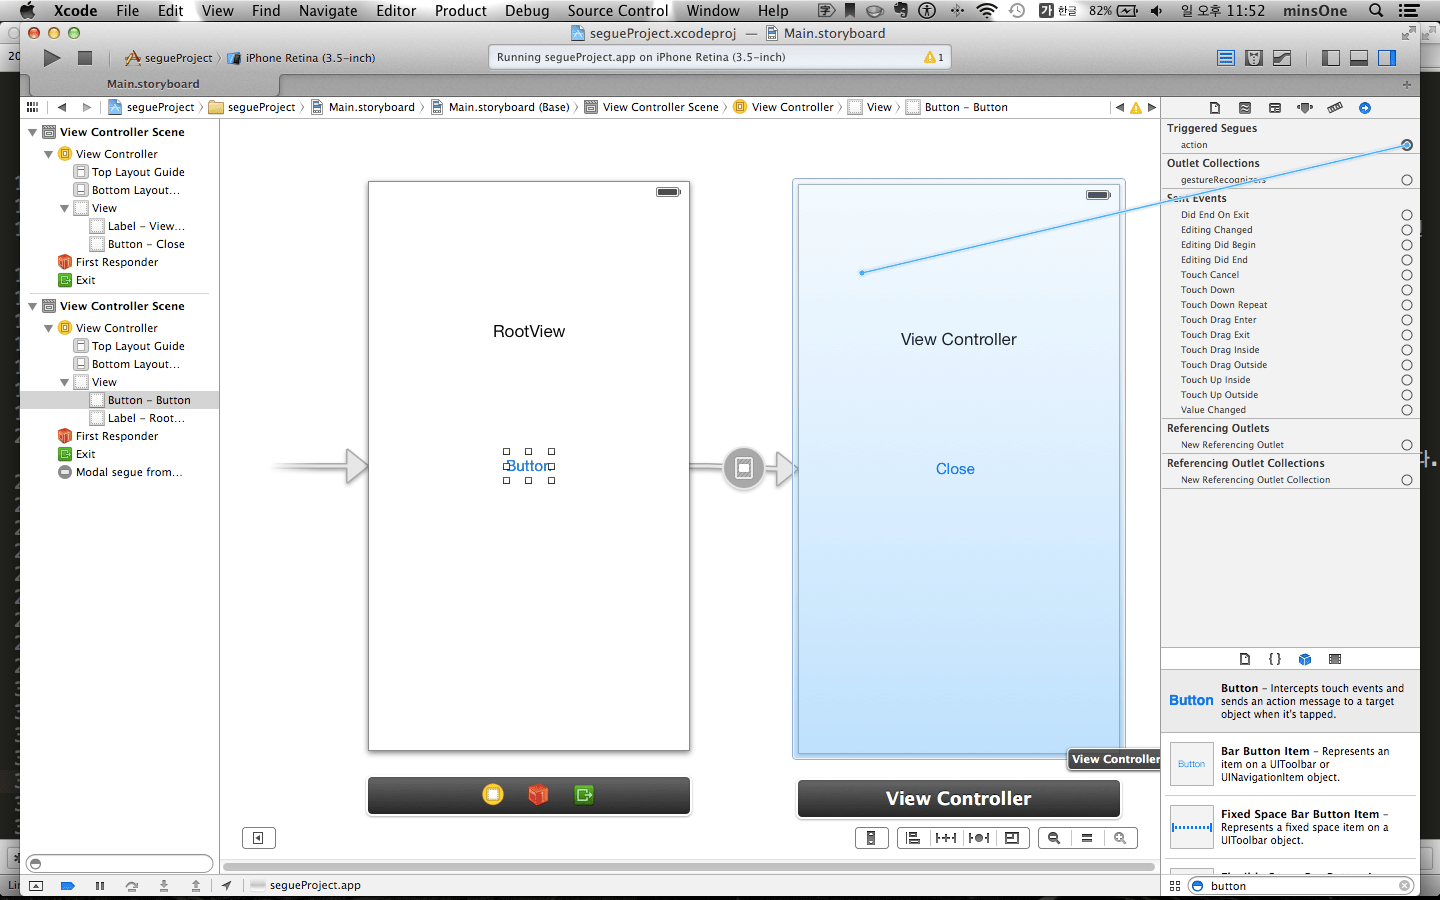Toggle breakpoints activation in debug bar
The height and width of the screenshot is (900, 1440).
point(68,886)
